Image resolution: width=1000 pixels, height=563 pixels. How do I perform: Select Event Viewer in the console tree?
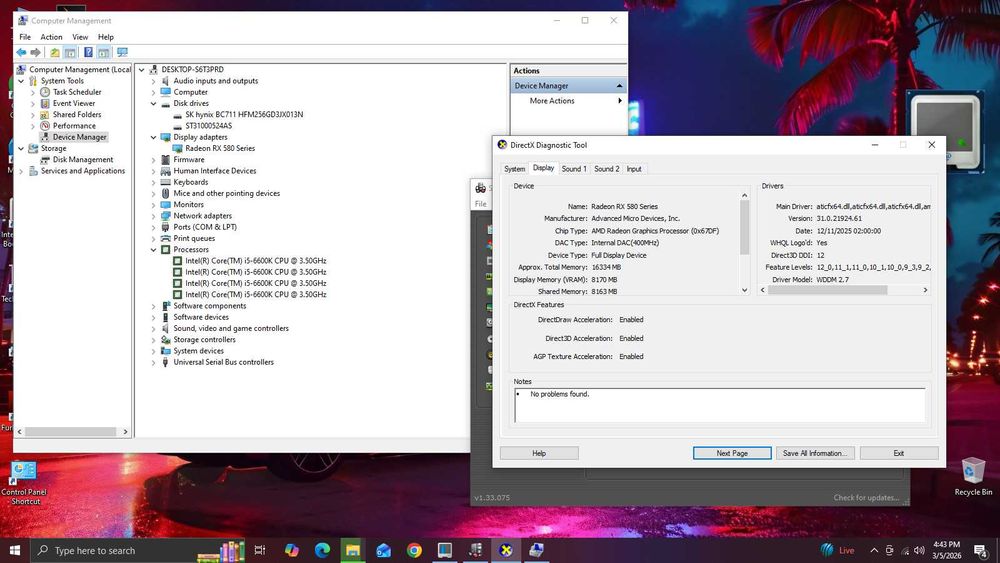73,103
